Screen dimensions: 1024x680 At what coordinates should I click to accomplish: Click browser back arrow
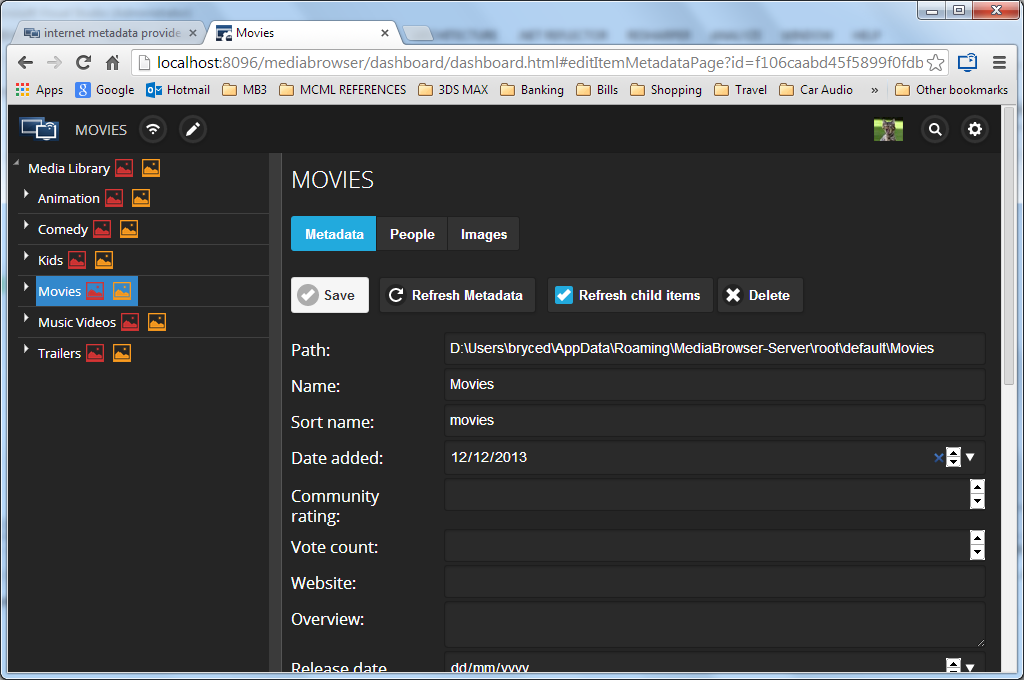coord(25,63)
